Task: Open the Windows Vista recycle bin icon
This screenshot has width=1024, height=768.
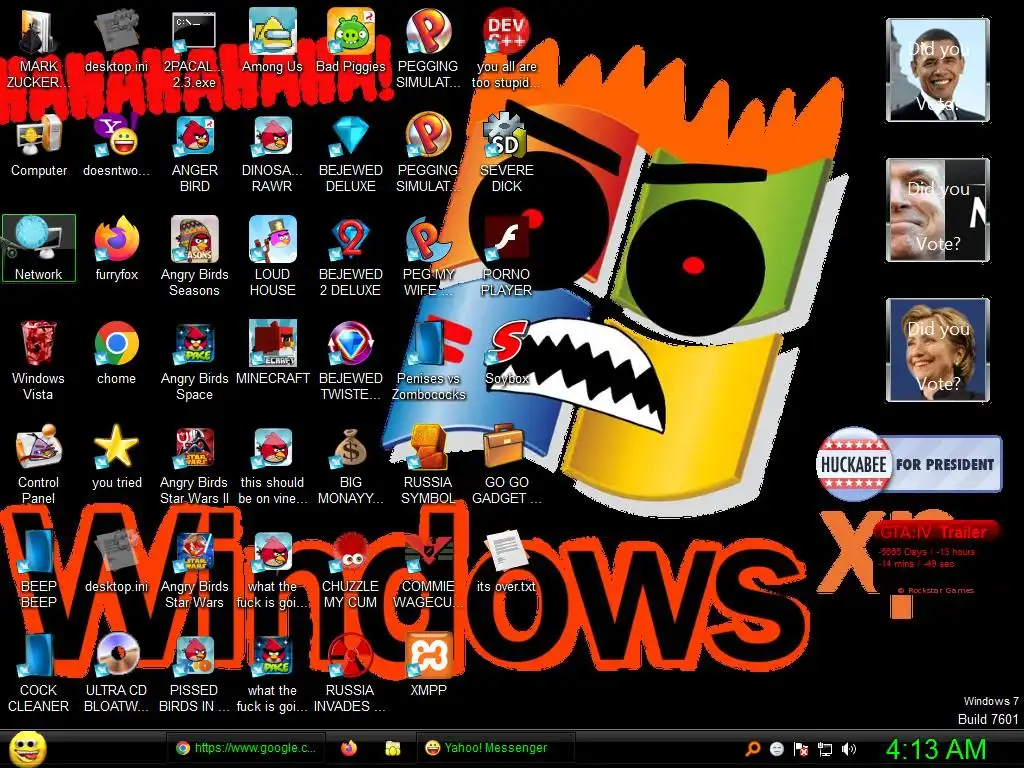Action: [x=38, y=360]
